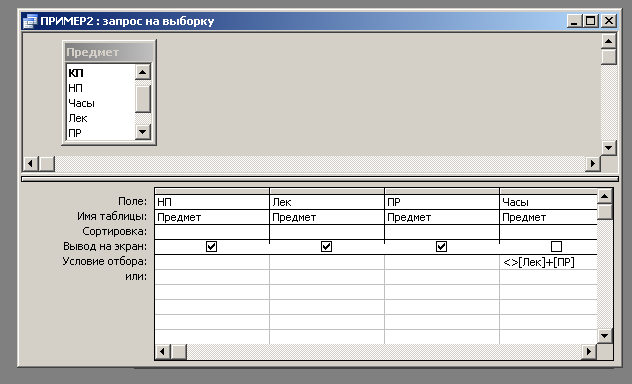The image size is (632, 384).
Task: Click Условие отбора cell for НП column
Action: coord(212,262)
